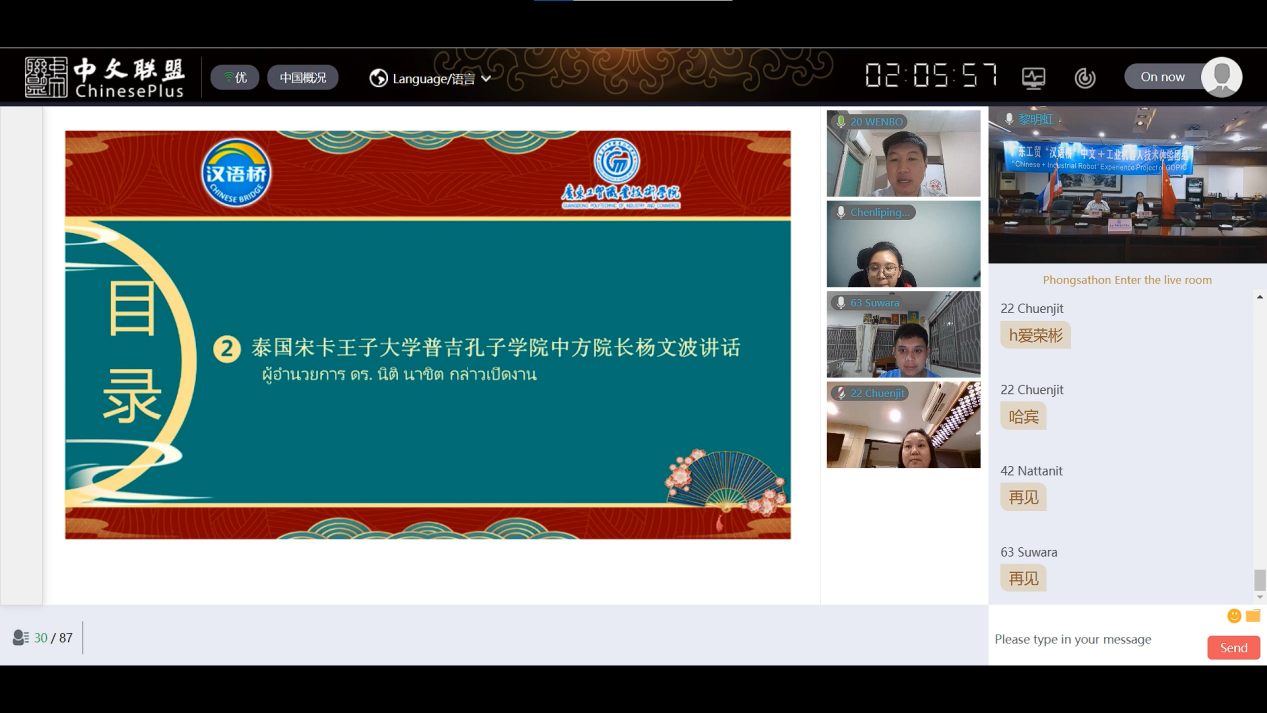Open the user profile avatar

[1221, 77]
